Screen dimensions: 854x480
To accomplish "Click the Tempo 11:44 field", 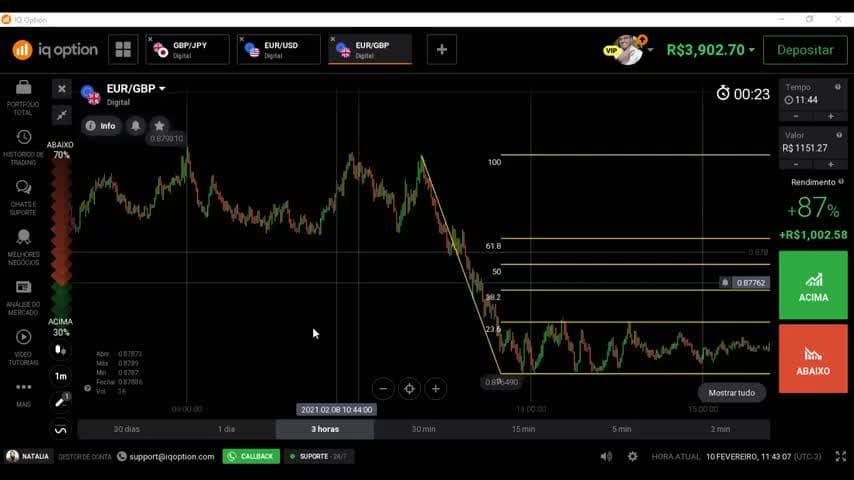I will pyautogui.click(x=813, y=95).
